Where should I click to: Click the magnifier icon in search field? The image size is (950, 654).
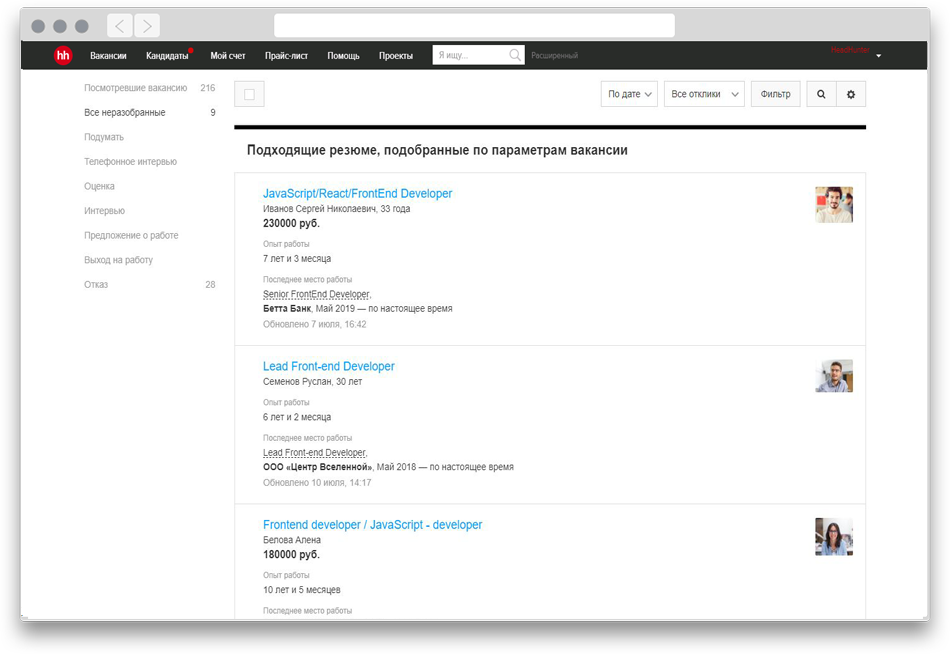click(515, 56)
